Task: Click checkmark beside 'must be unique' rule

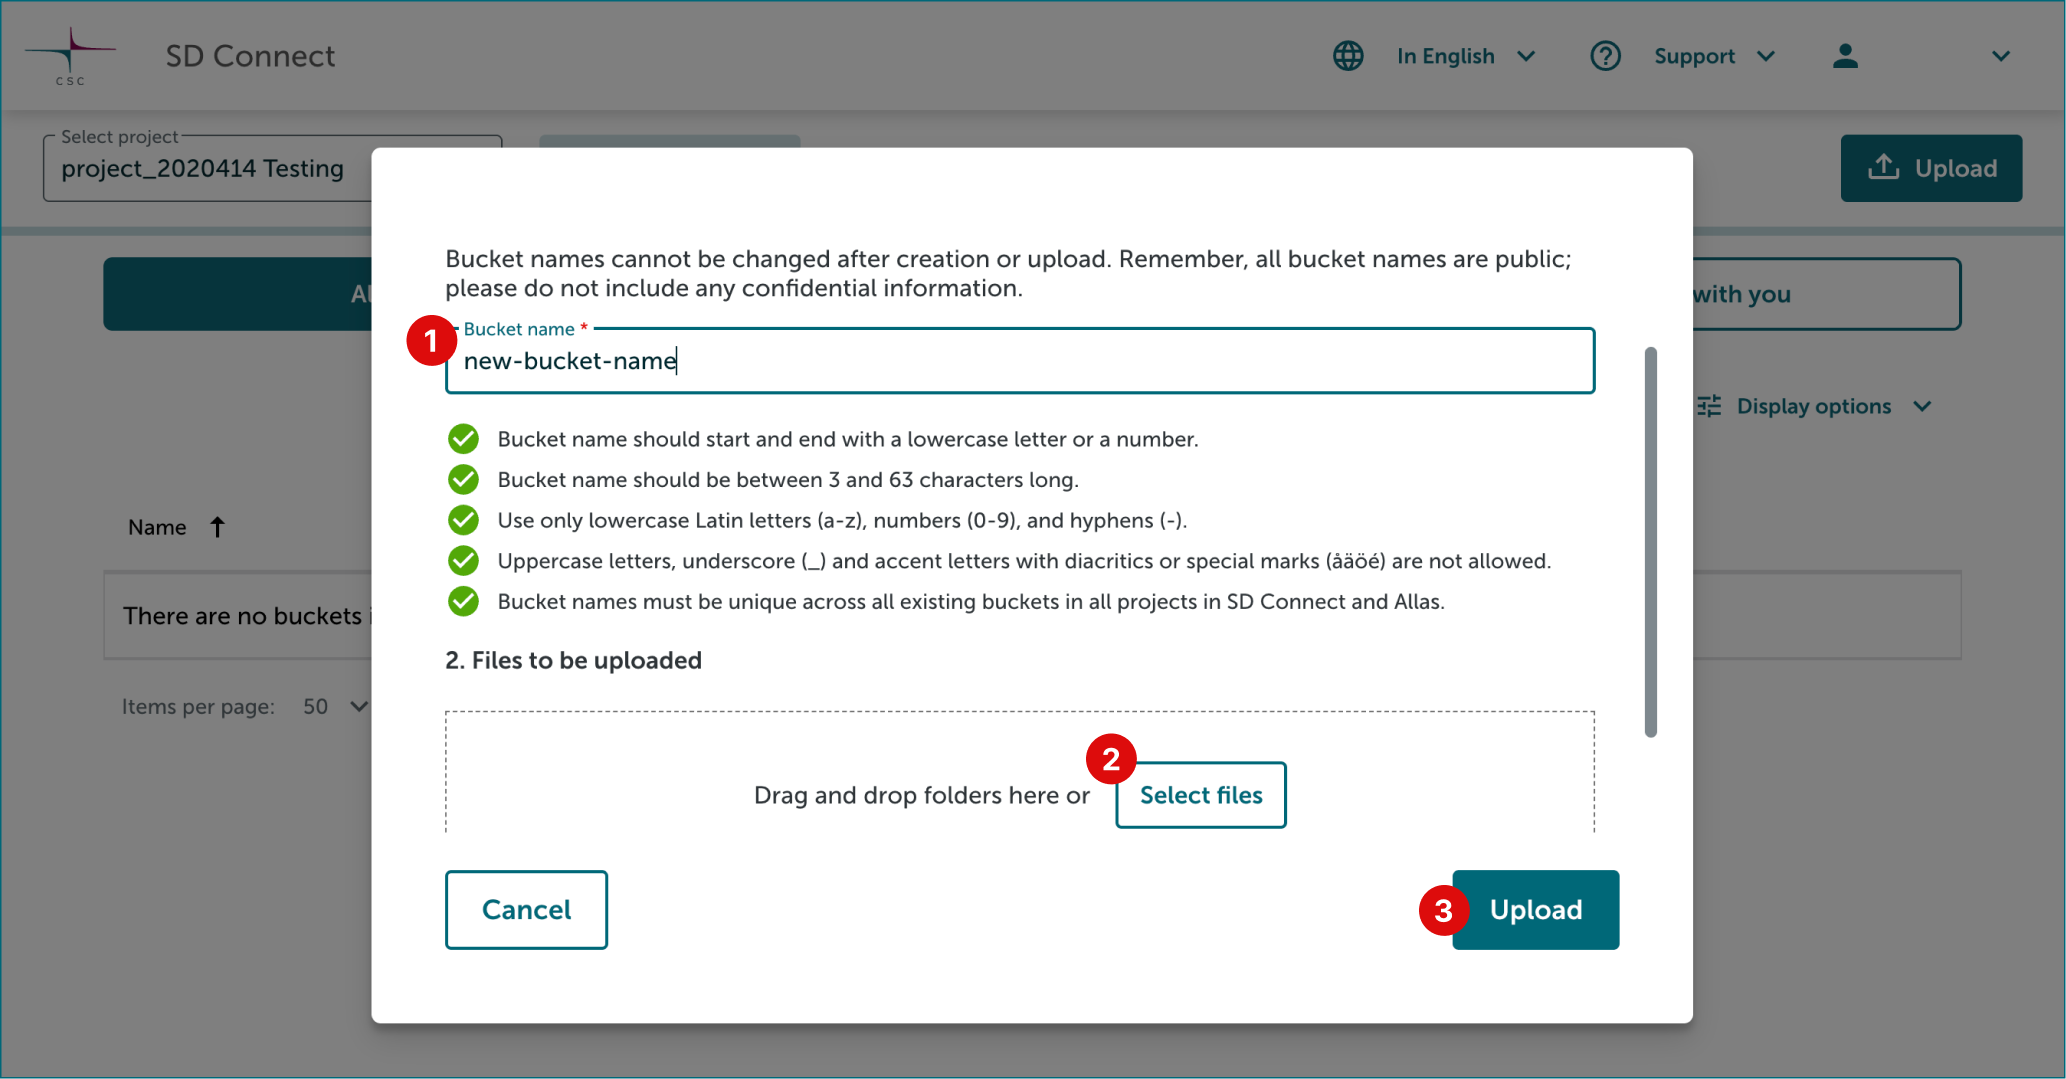Action: pyautogui.click(x=463, y=601)
